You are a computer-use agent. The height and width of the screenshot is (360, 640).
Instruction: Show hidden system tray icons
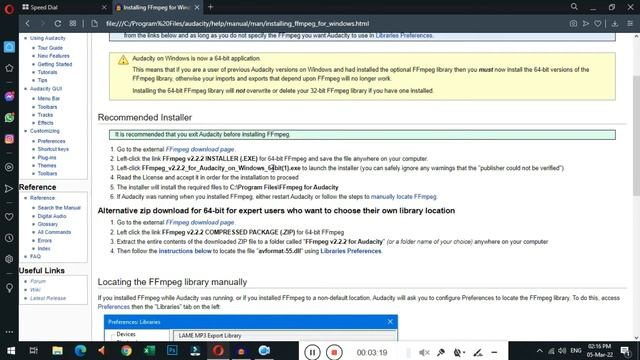click(540, 351)
